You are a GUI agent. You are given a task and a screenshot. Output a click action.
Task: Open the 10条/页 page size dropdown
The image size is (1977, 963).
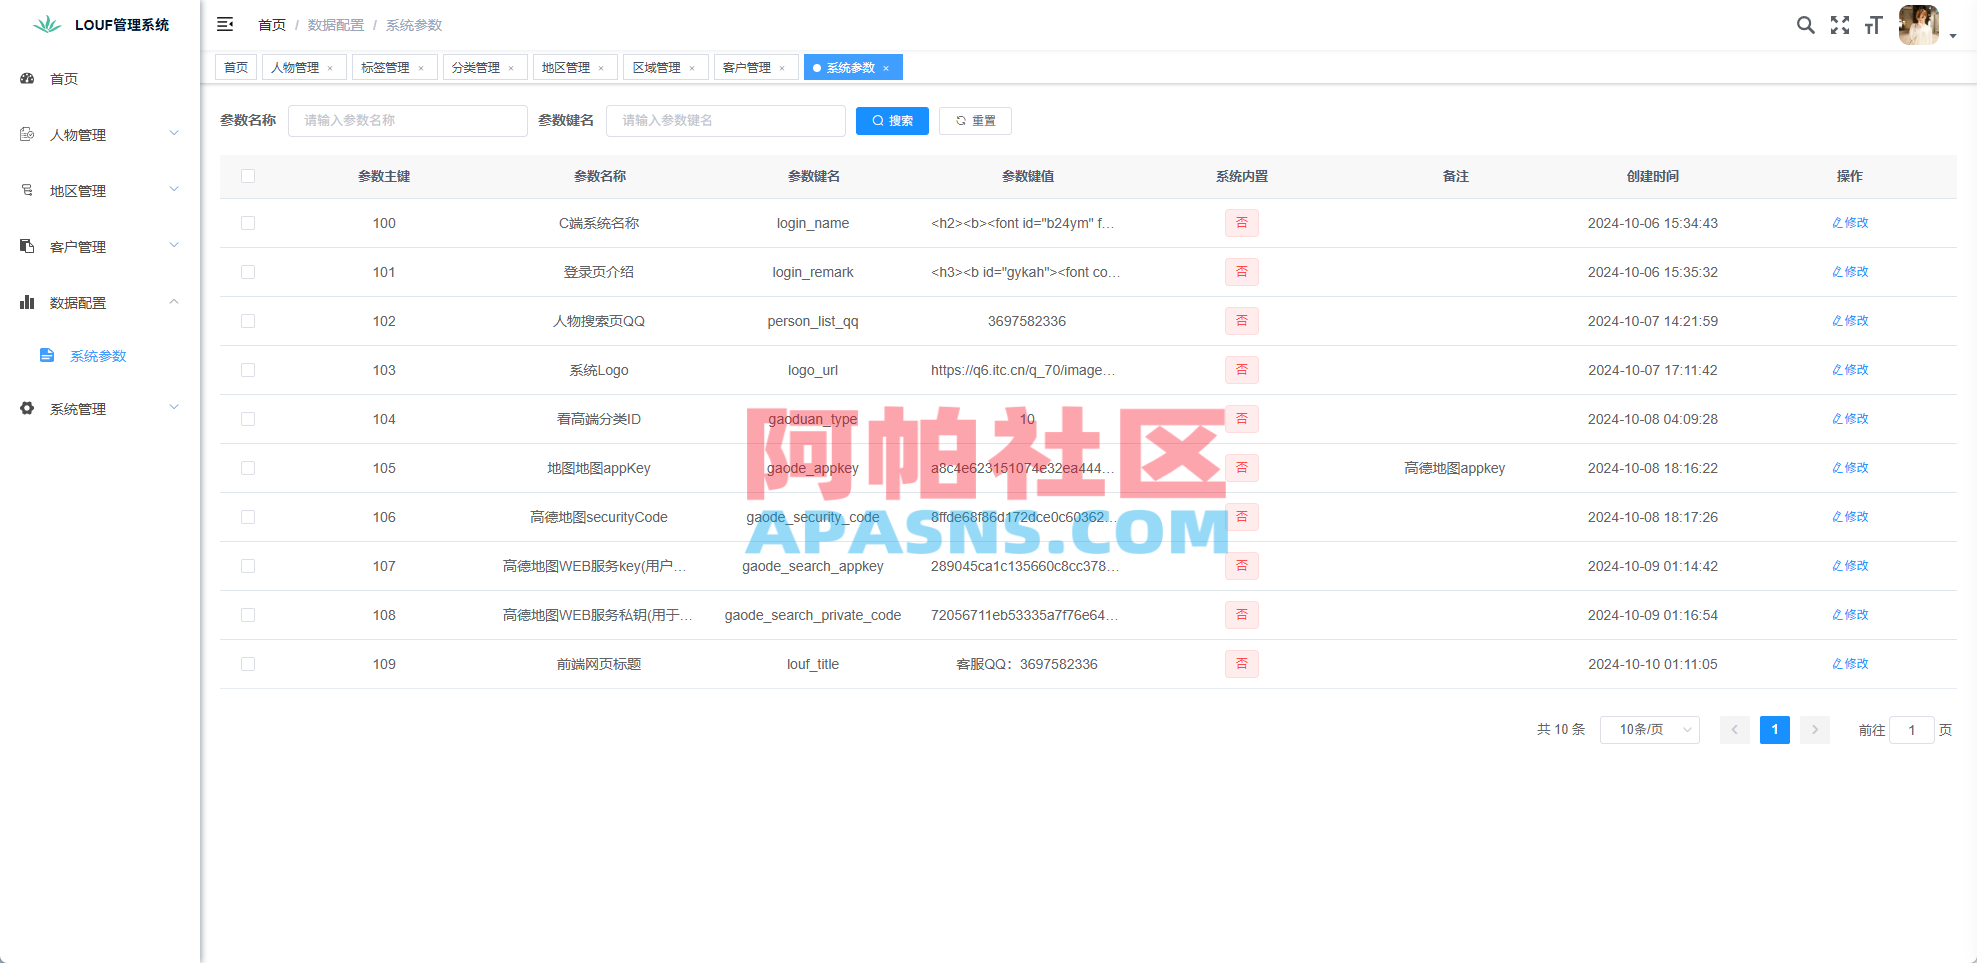[1650, 730]
